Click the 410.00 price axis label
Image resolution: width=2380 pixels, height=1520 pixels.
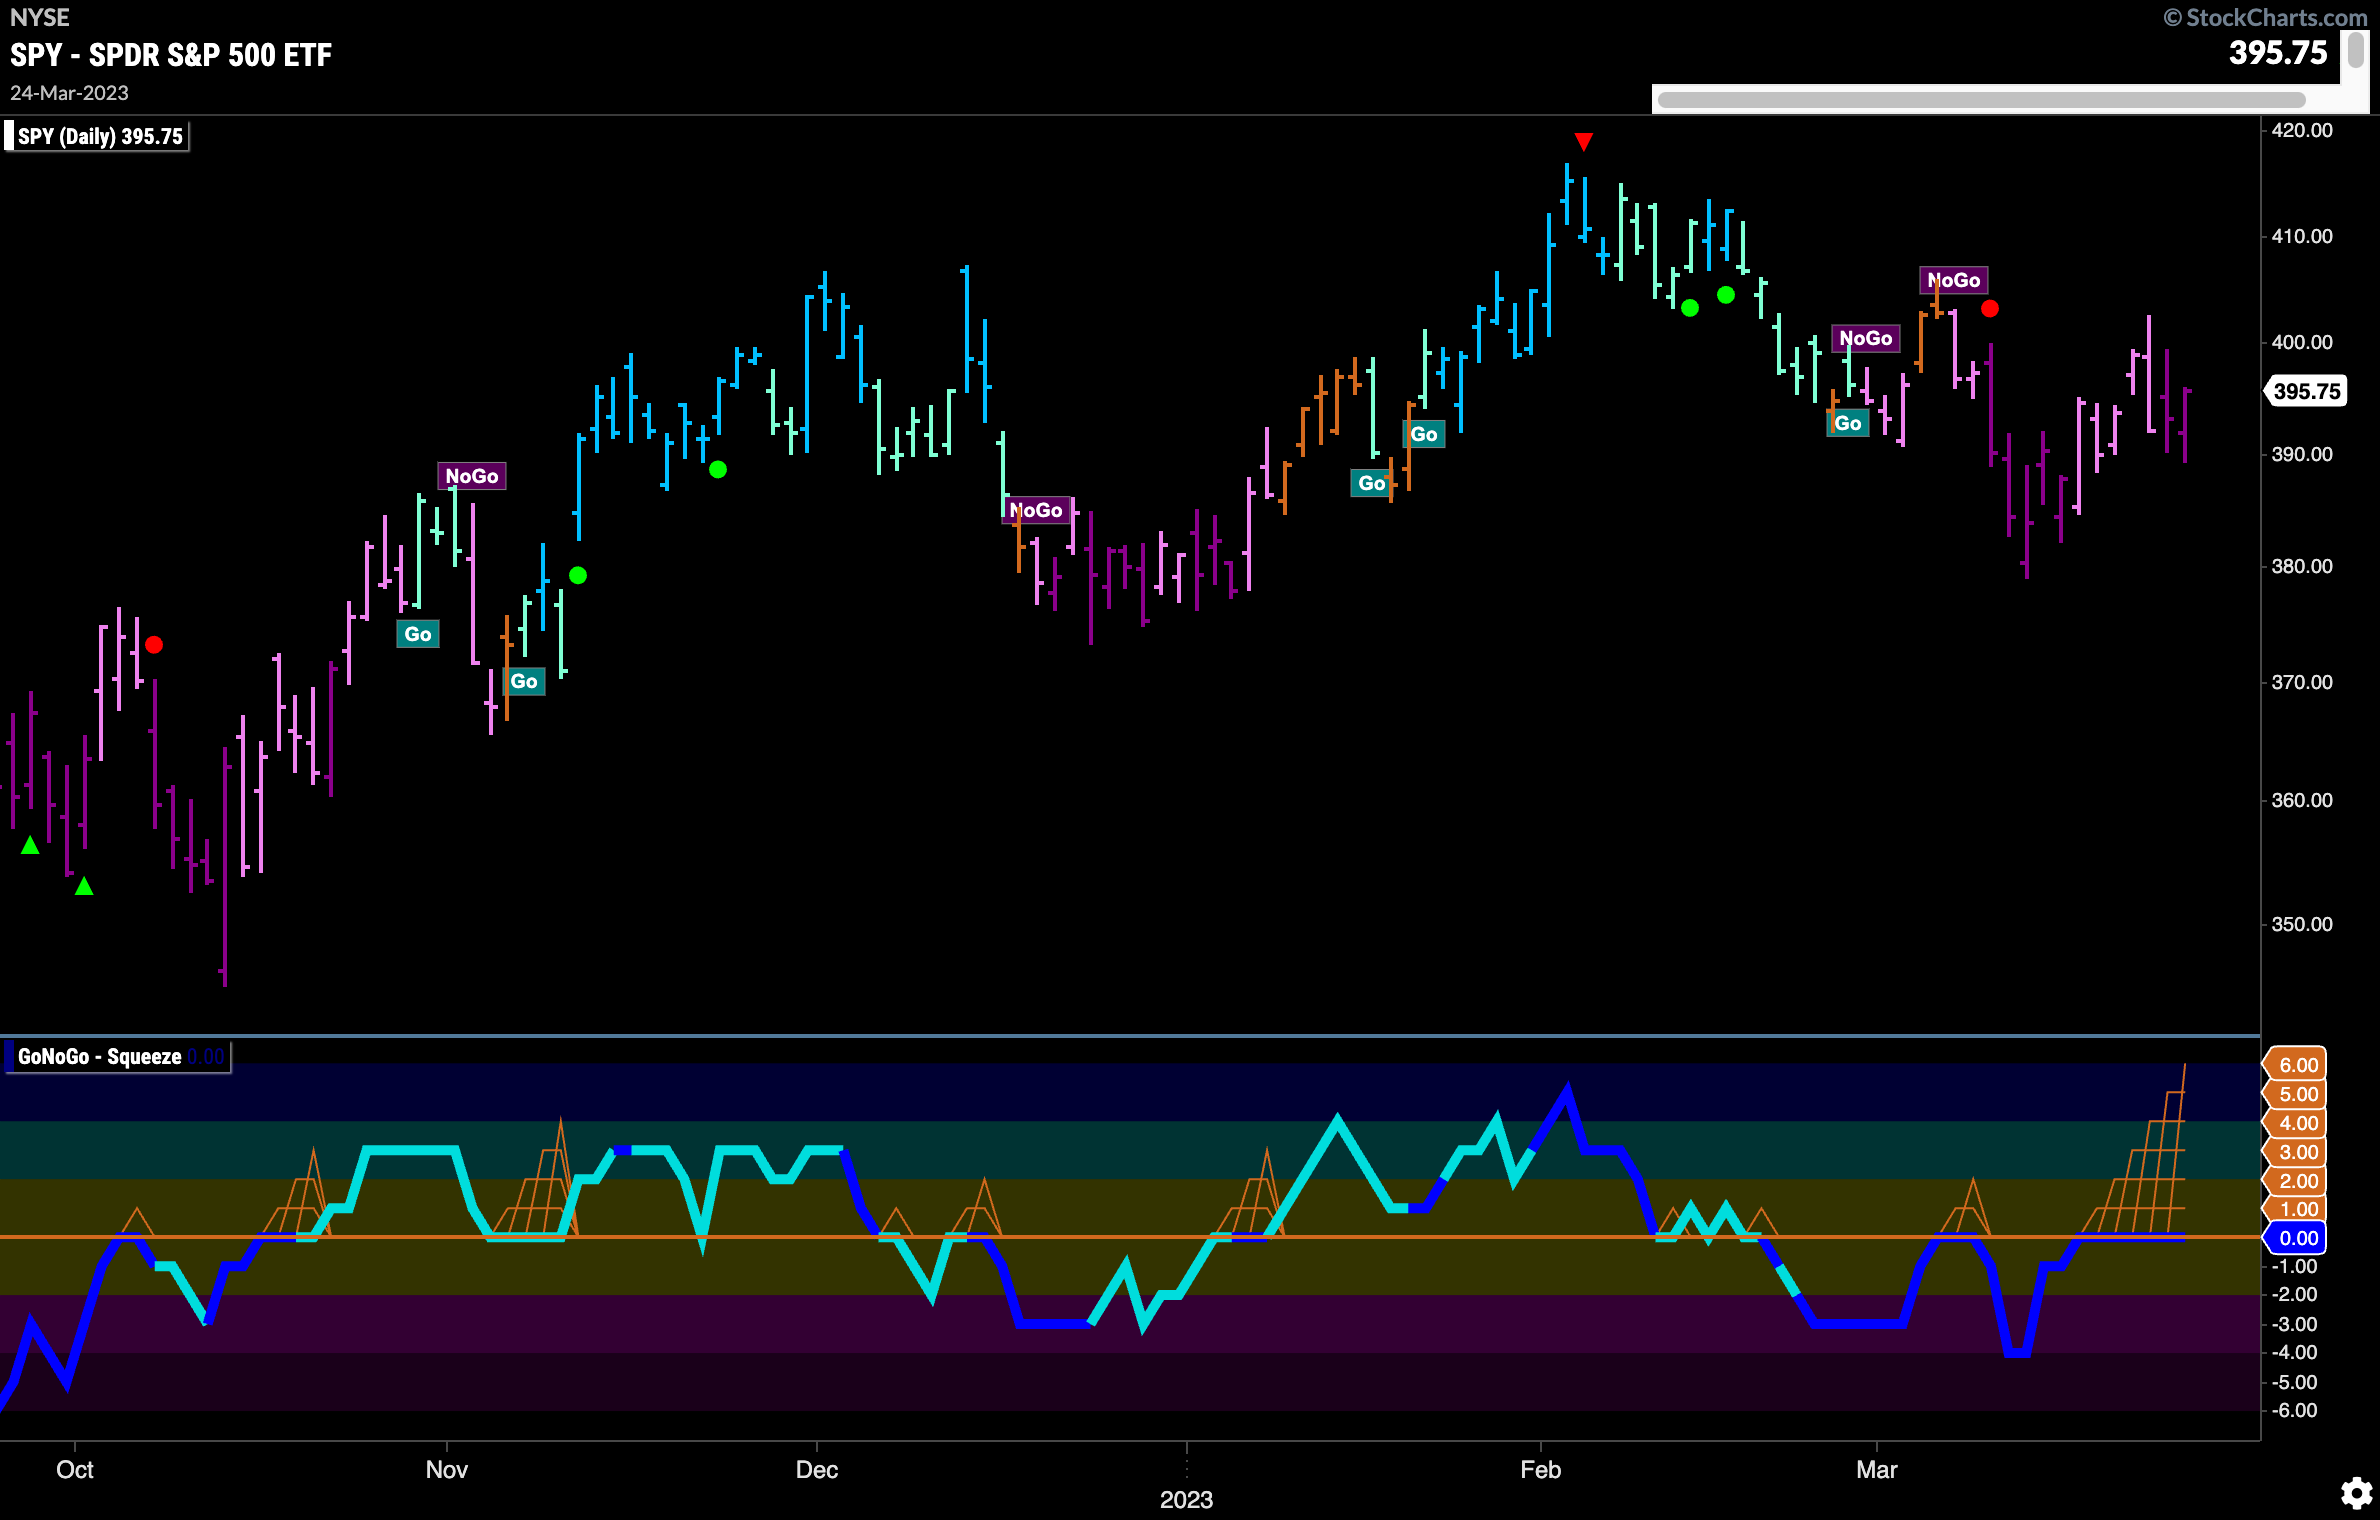pos(2301,236)
